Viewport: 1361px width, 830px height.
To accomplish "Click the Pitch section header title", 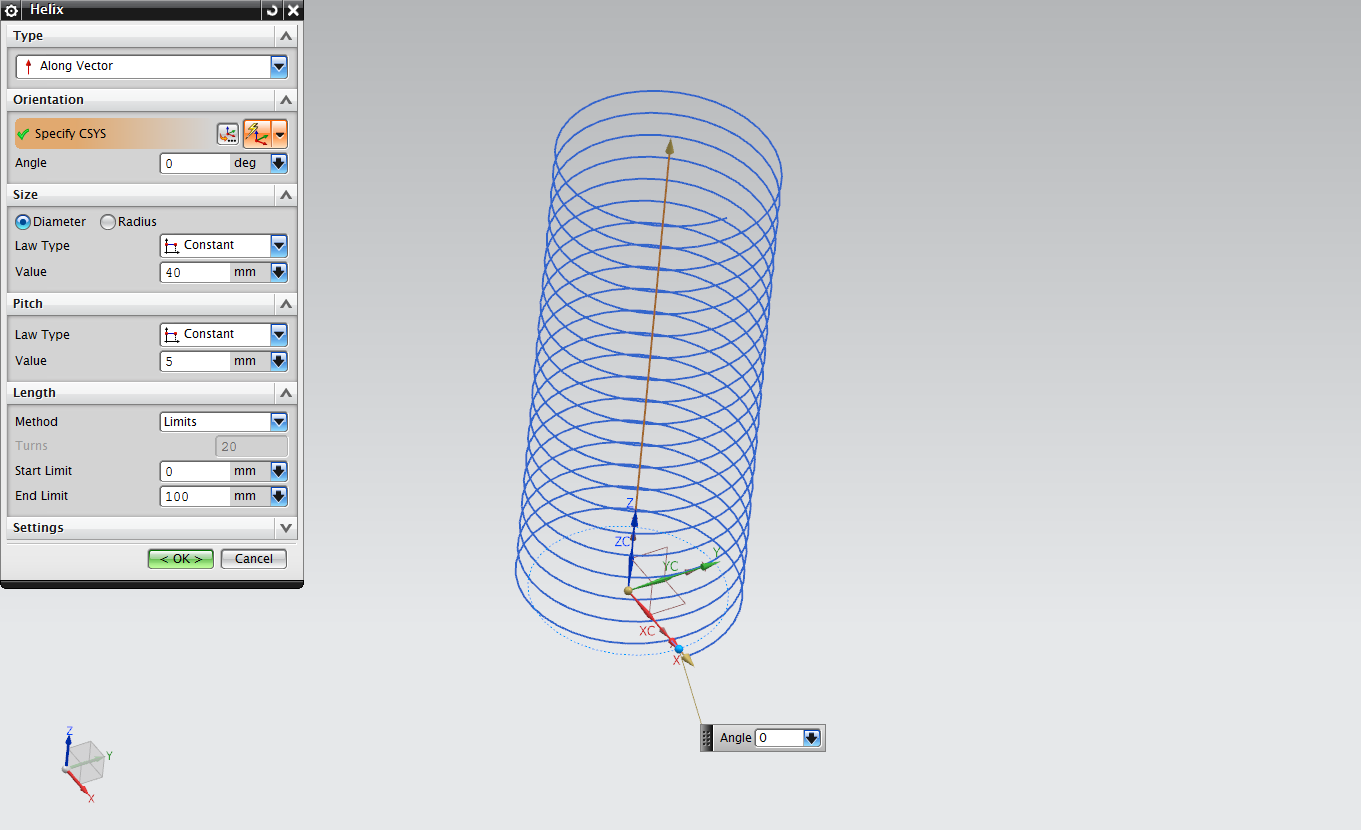I will coord(28,304).
